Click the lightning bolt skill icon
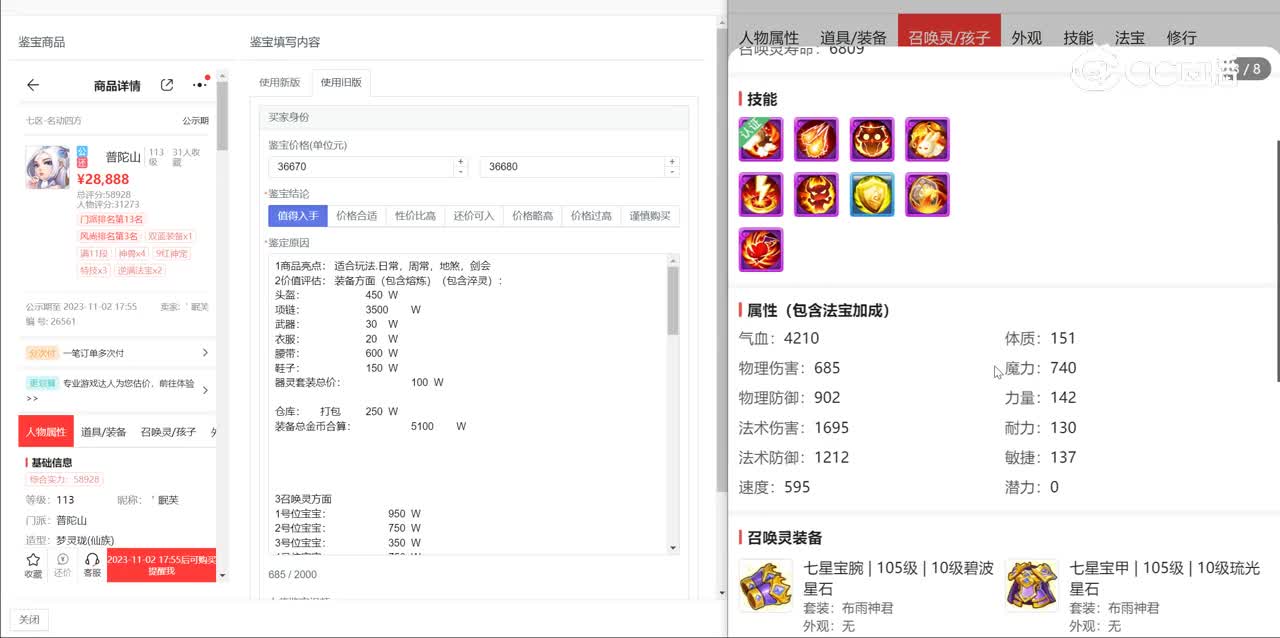1280x638 pixels. [x=761, y=194]
